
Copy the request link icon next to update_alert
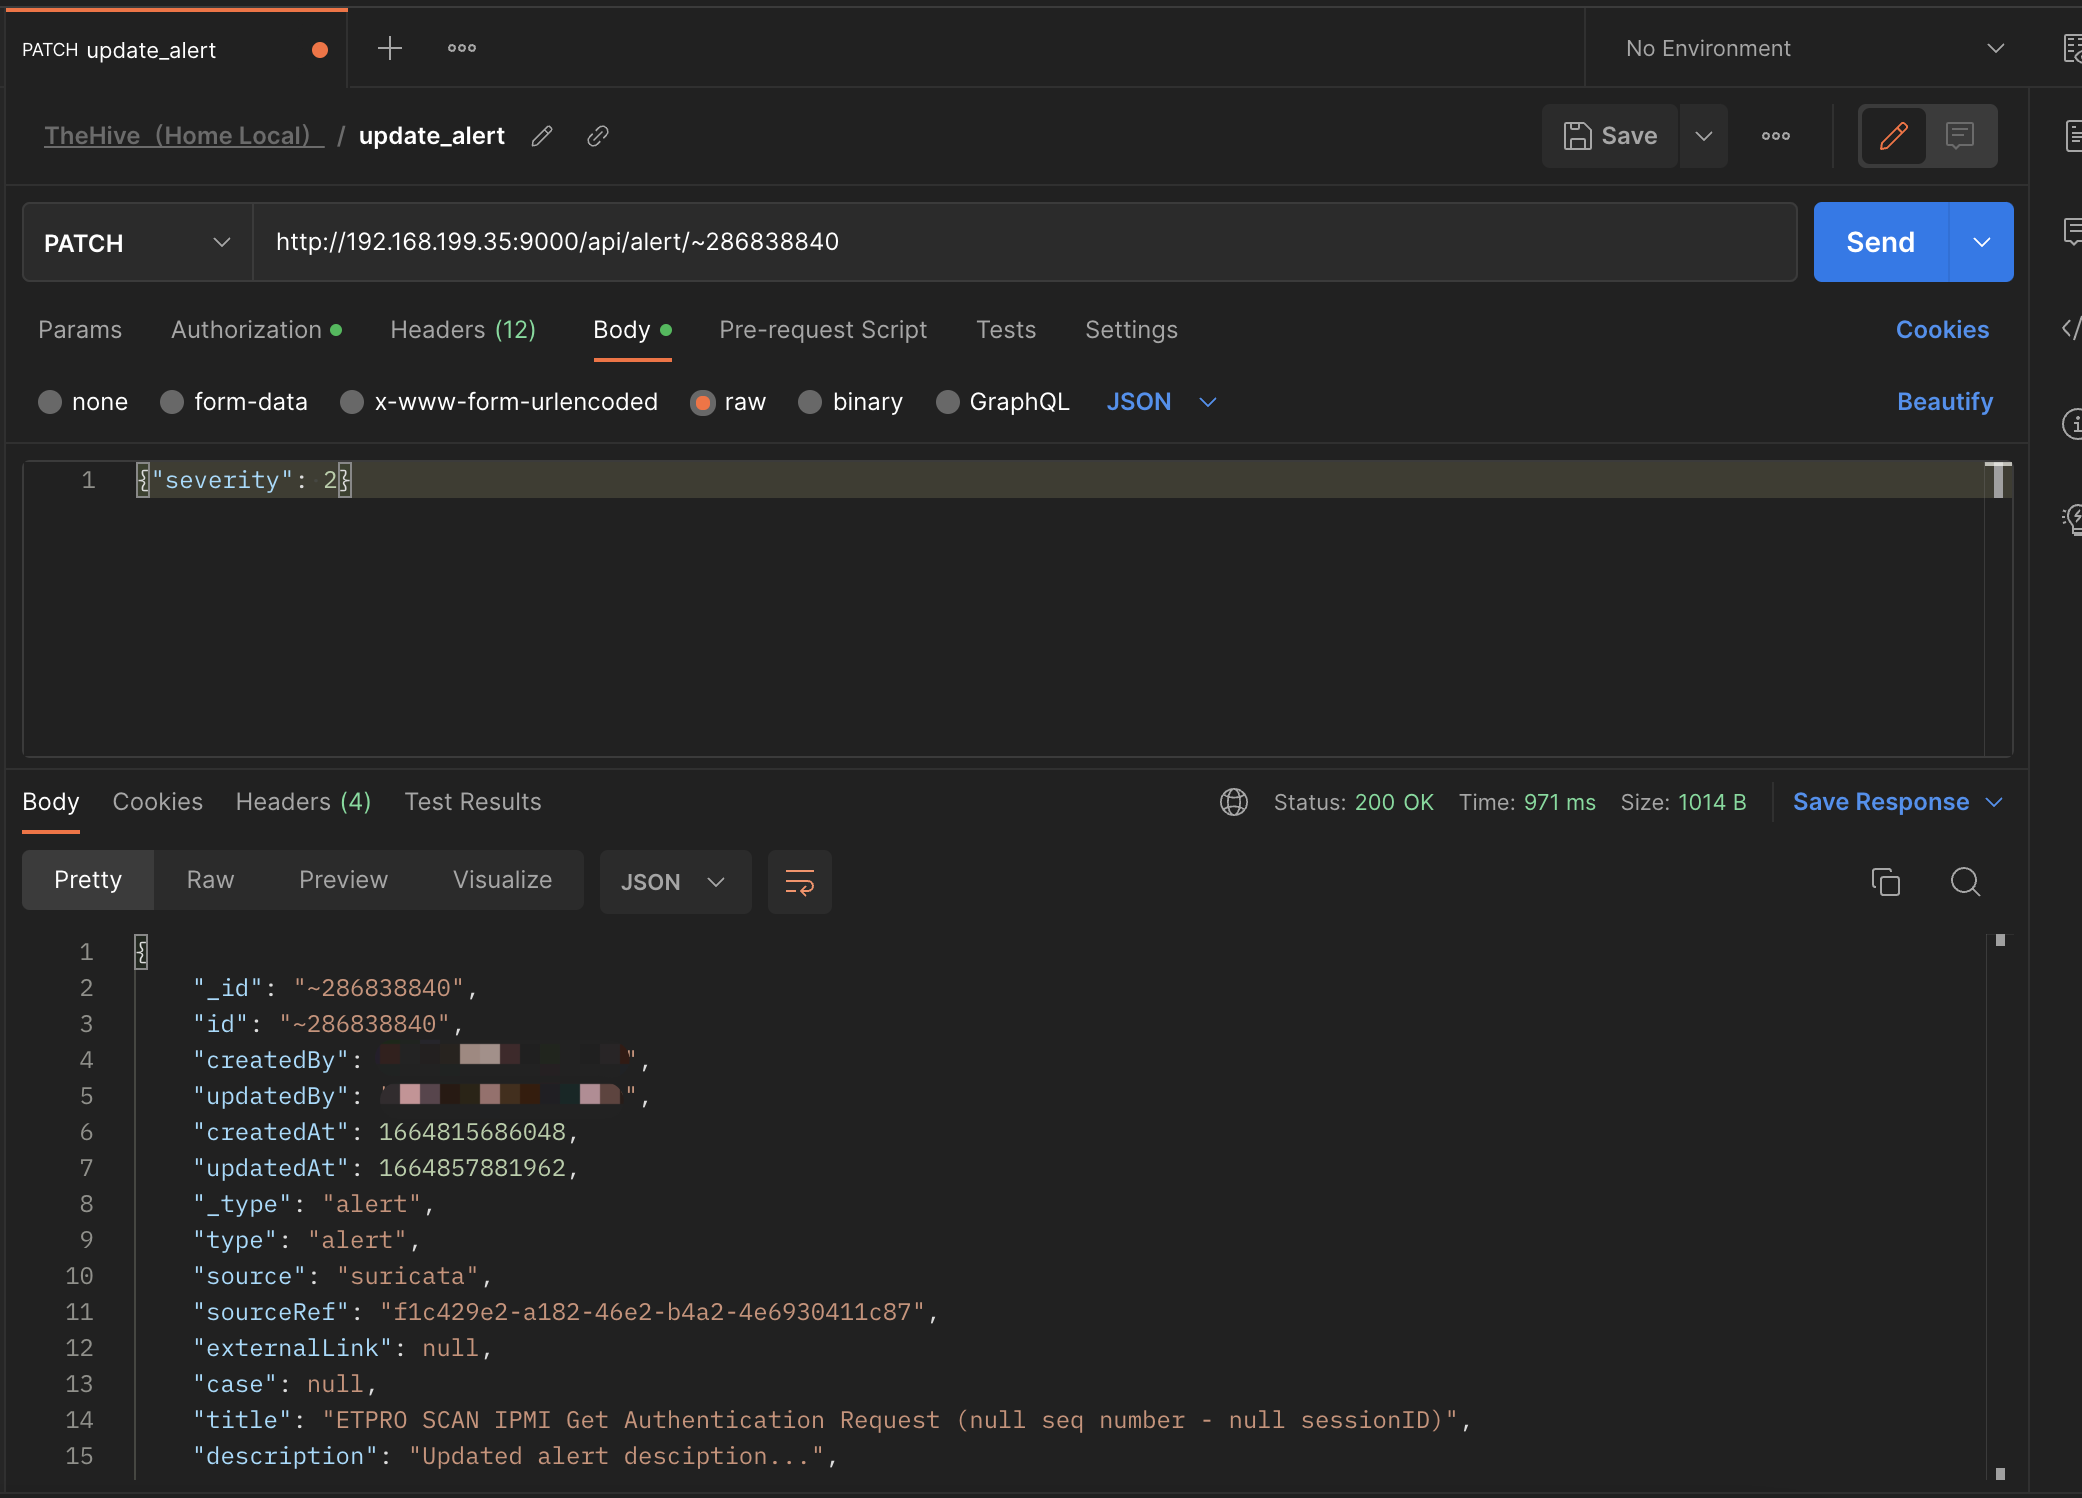tap(598, 136)
